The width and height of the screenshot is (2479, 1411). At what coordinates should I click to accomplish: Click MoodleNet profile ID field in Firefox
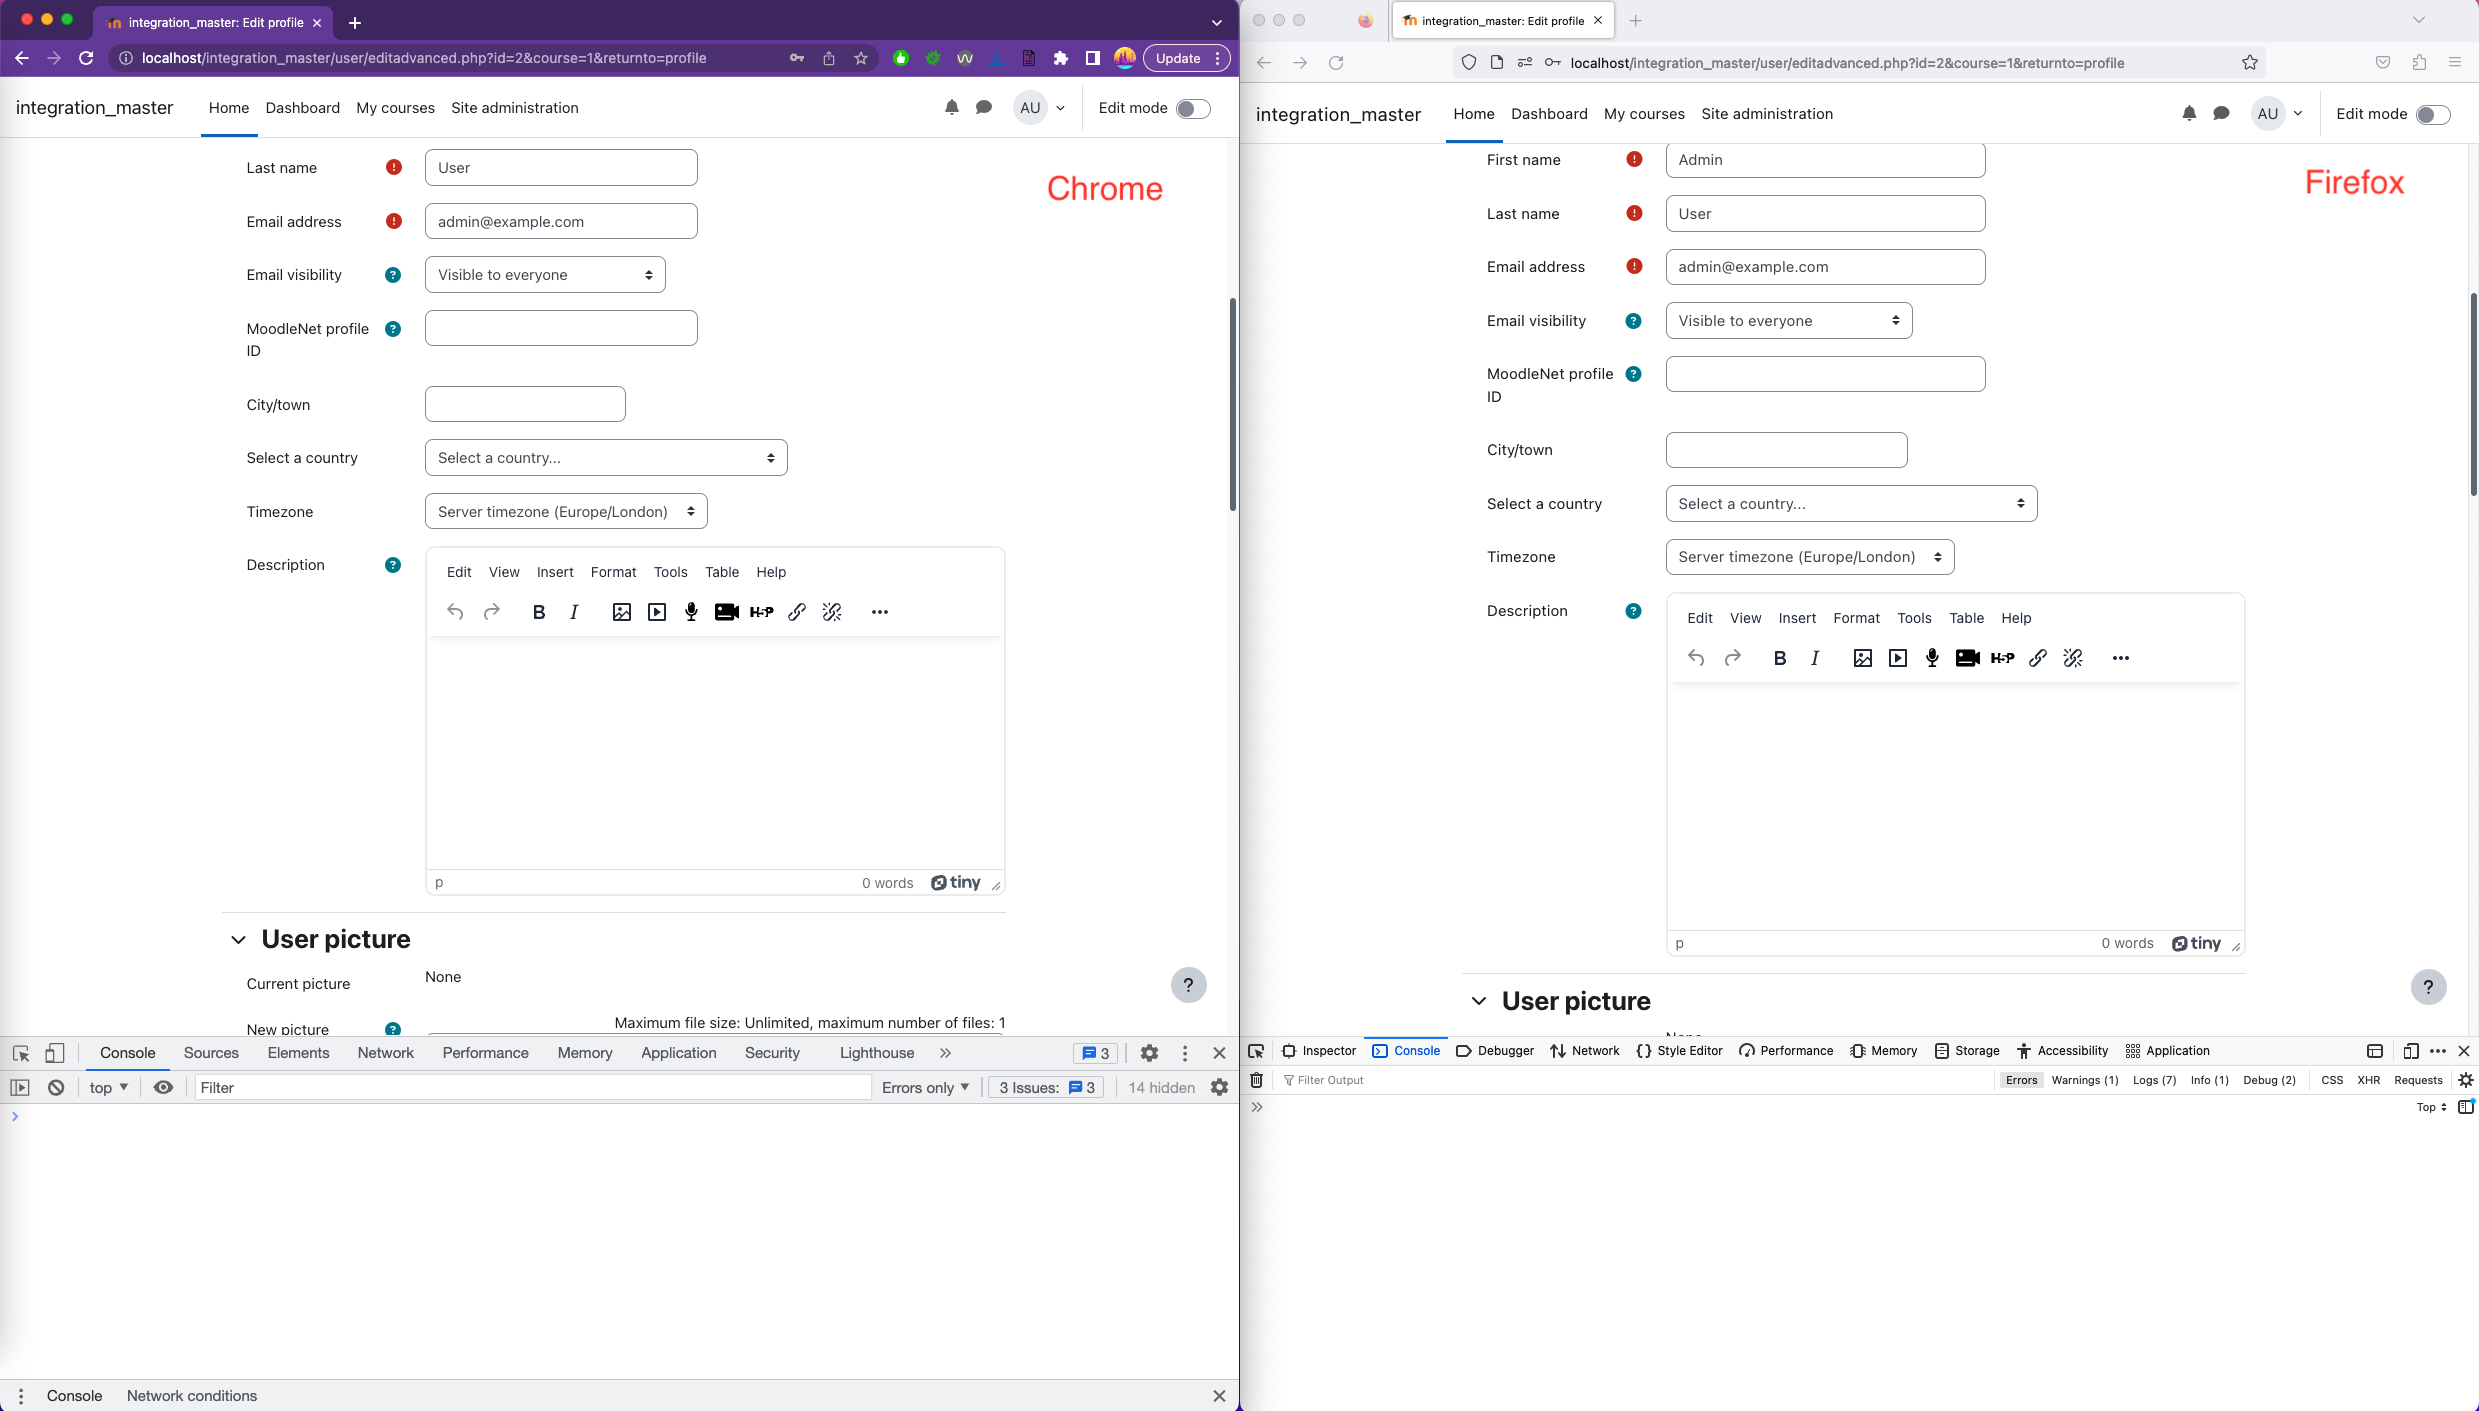coord(1825,374)
